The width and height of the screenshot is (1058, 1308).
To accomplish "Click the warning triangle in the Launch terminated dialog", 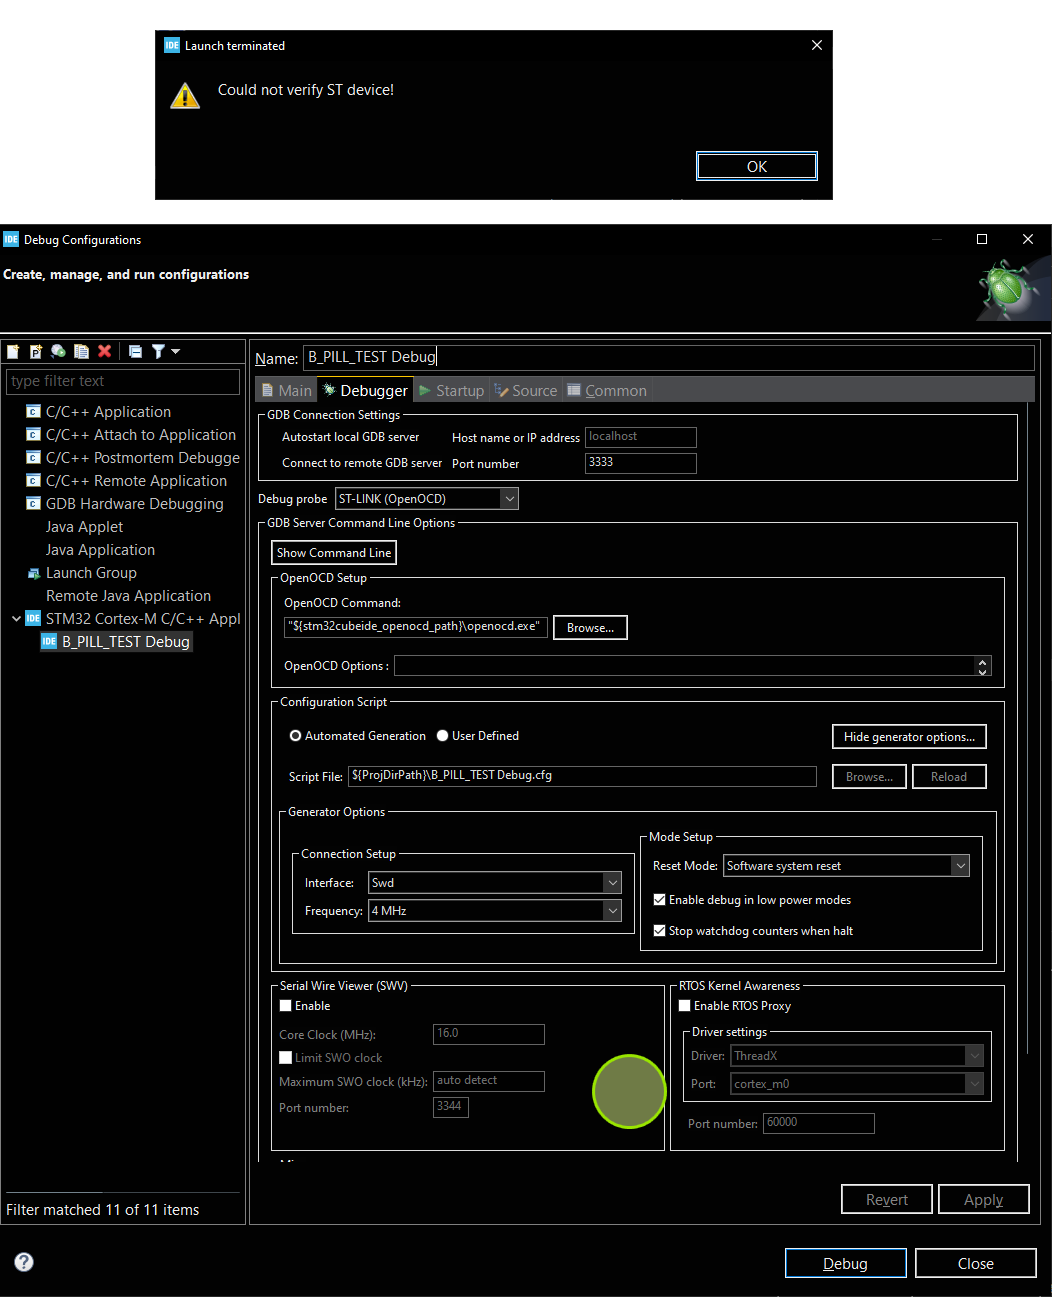I will 185,96.
